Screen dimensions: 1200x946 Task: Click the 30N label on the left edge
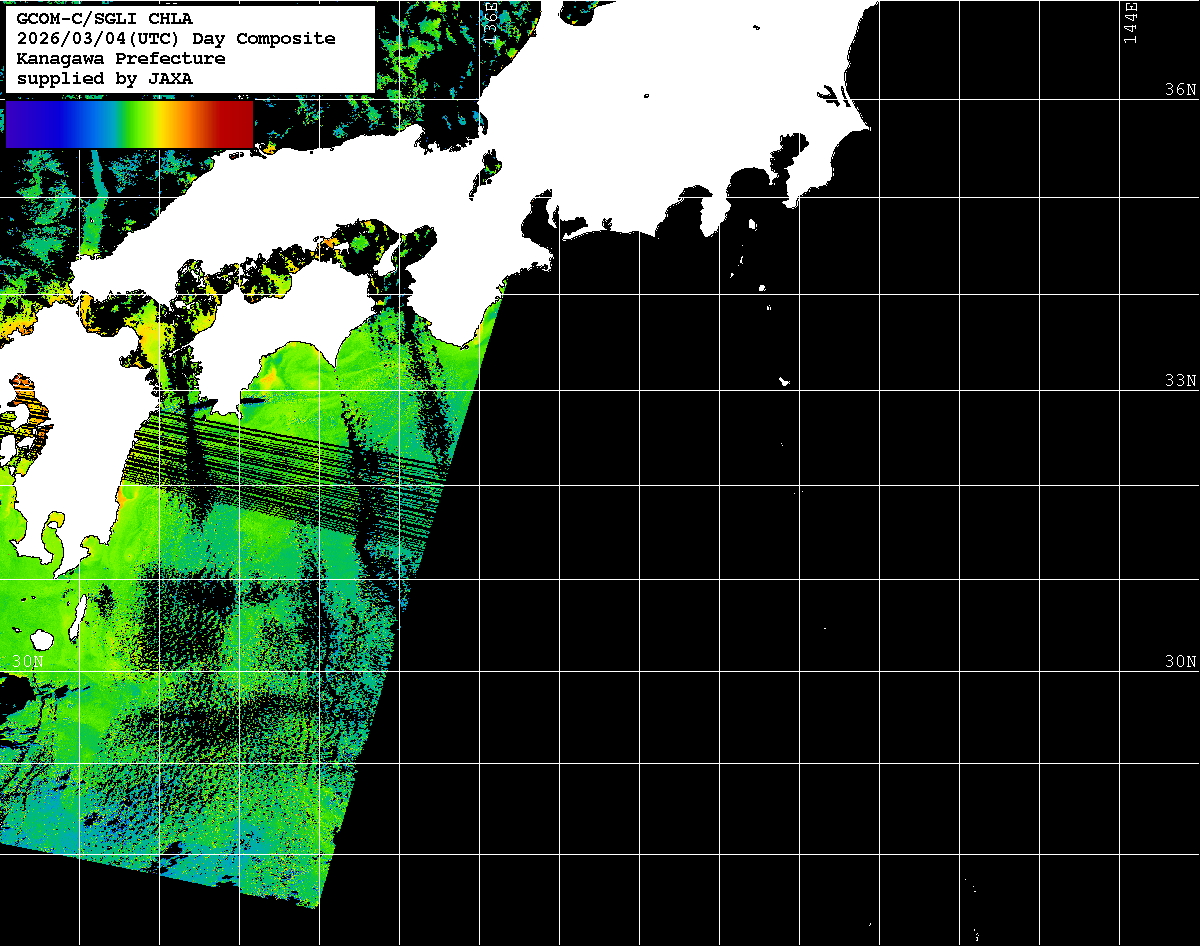coord(28,662)
